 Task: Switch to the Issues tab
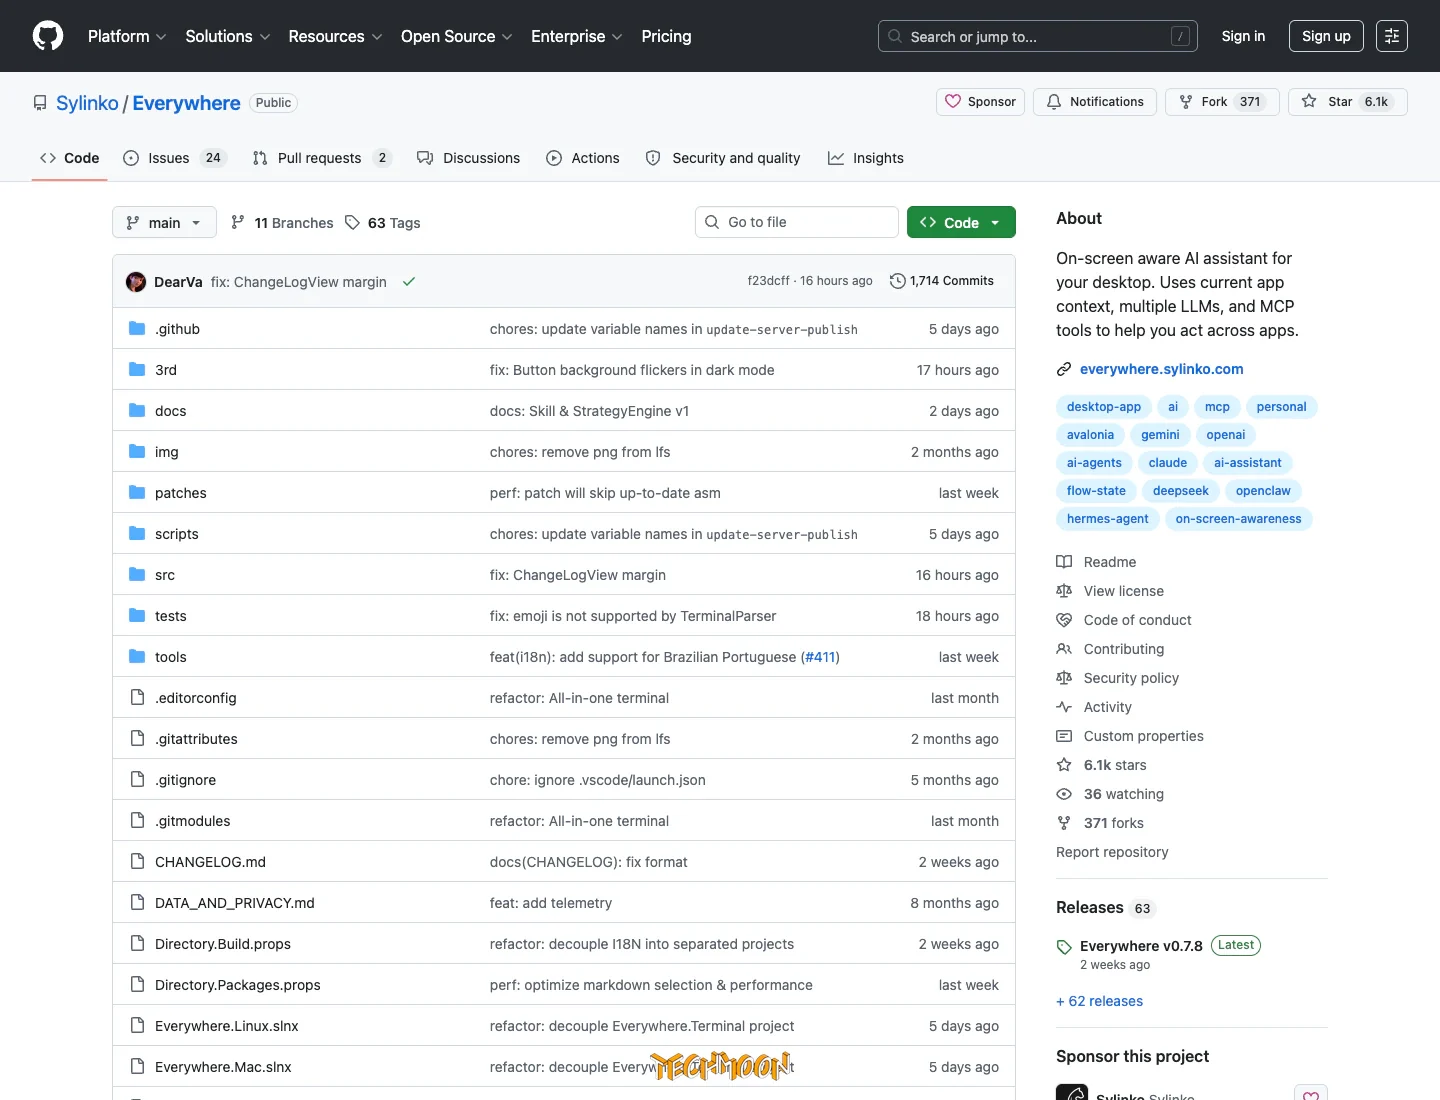click(175, 158)
